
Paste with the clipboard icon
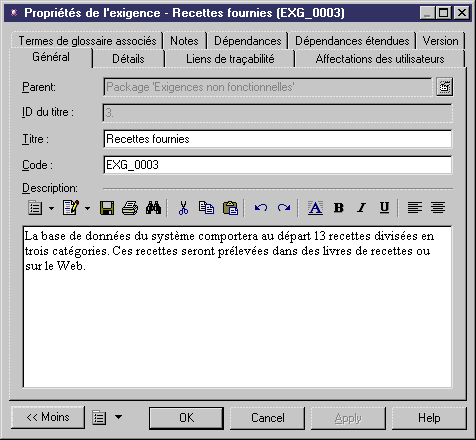click(x=230, y=208)
